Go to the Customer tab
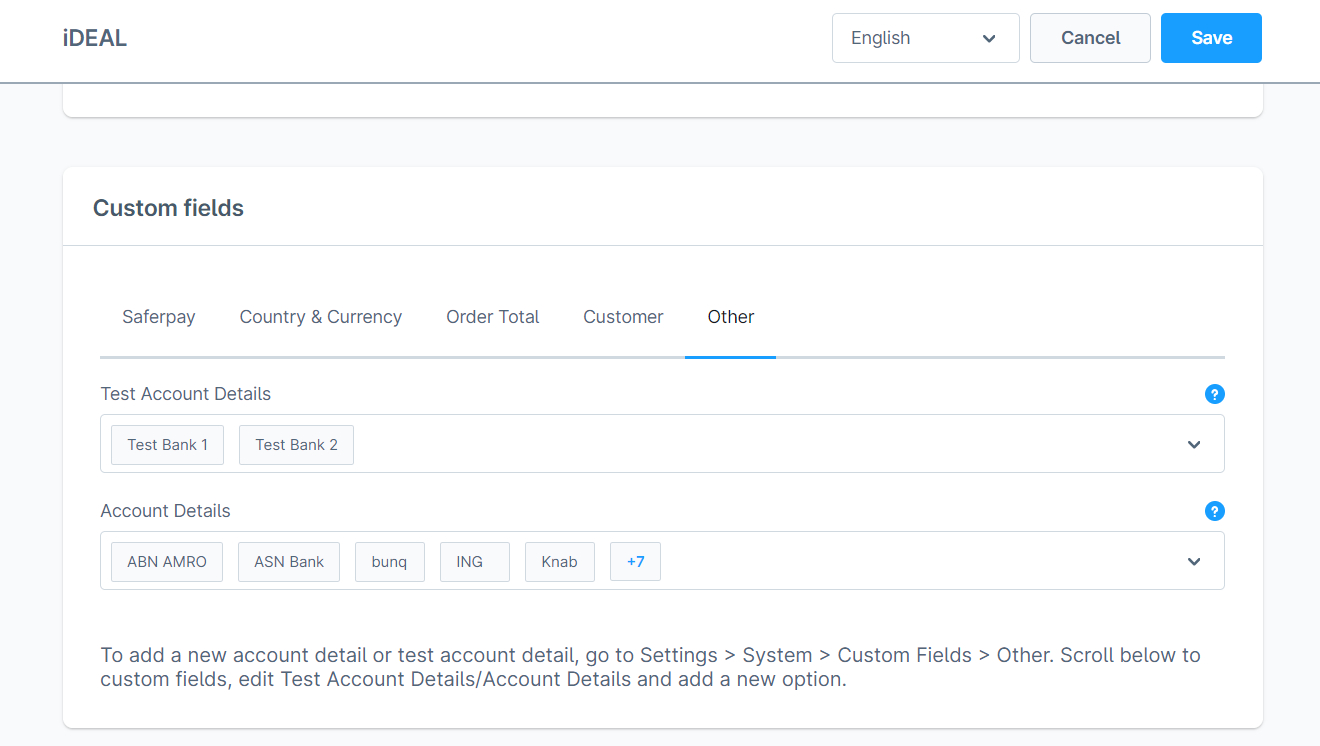Screen dimensions: 1320x746 click(x=623, y=317)
